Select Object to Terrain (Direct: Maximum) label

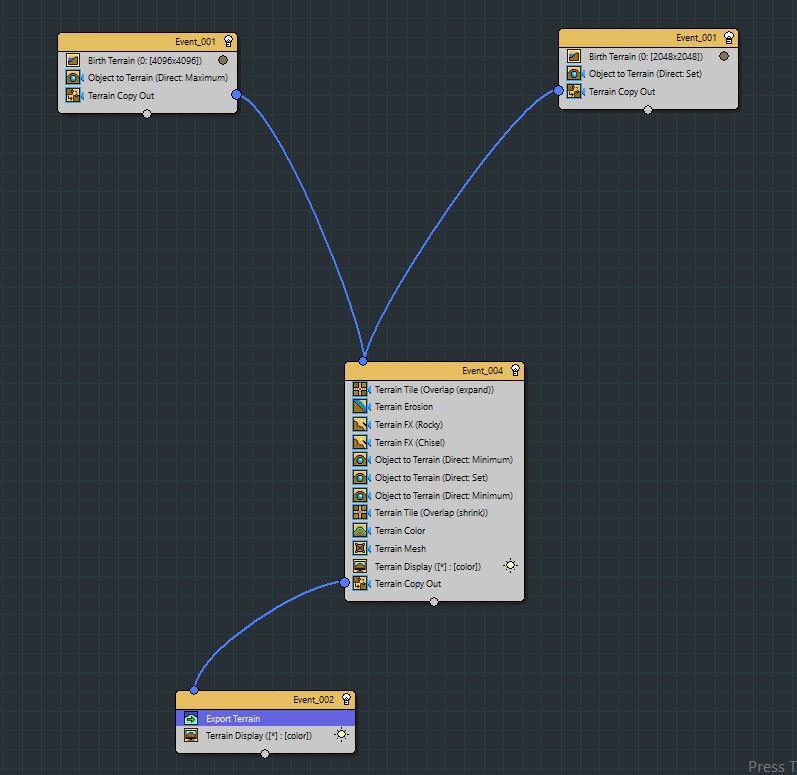coord(158,78)
